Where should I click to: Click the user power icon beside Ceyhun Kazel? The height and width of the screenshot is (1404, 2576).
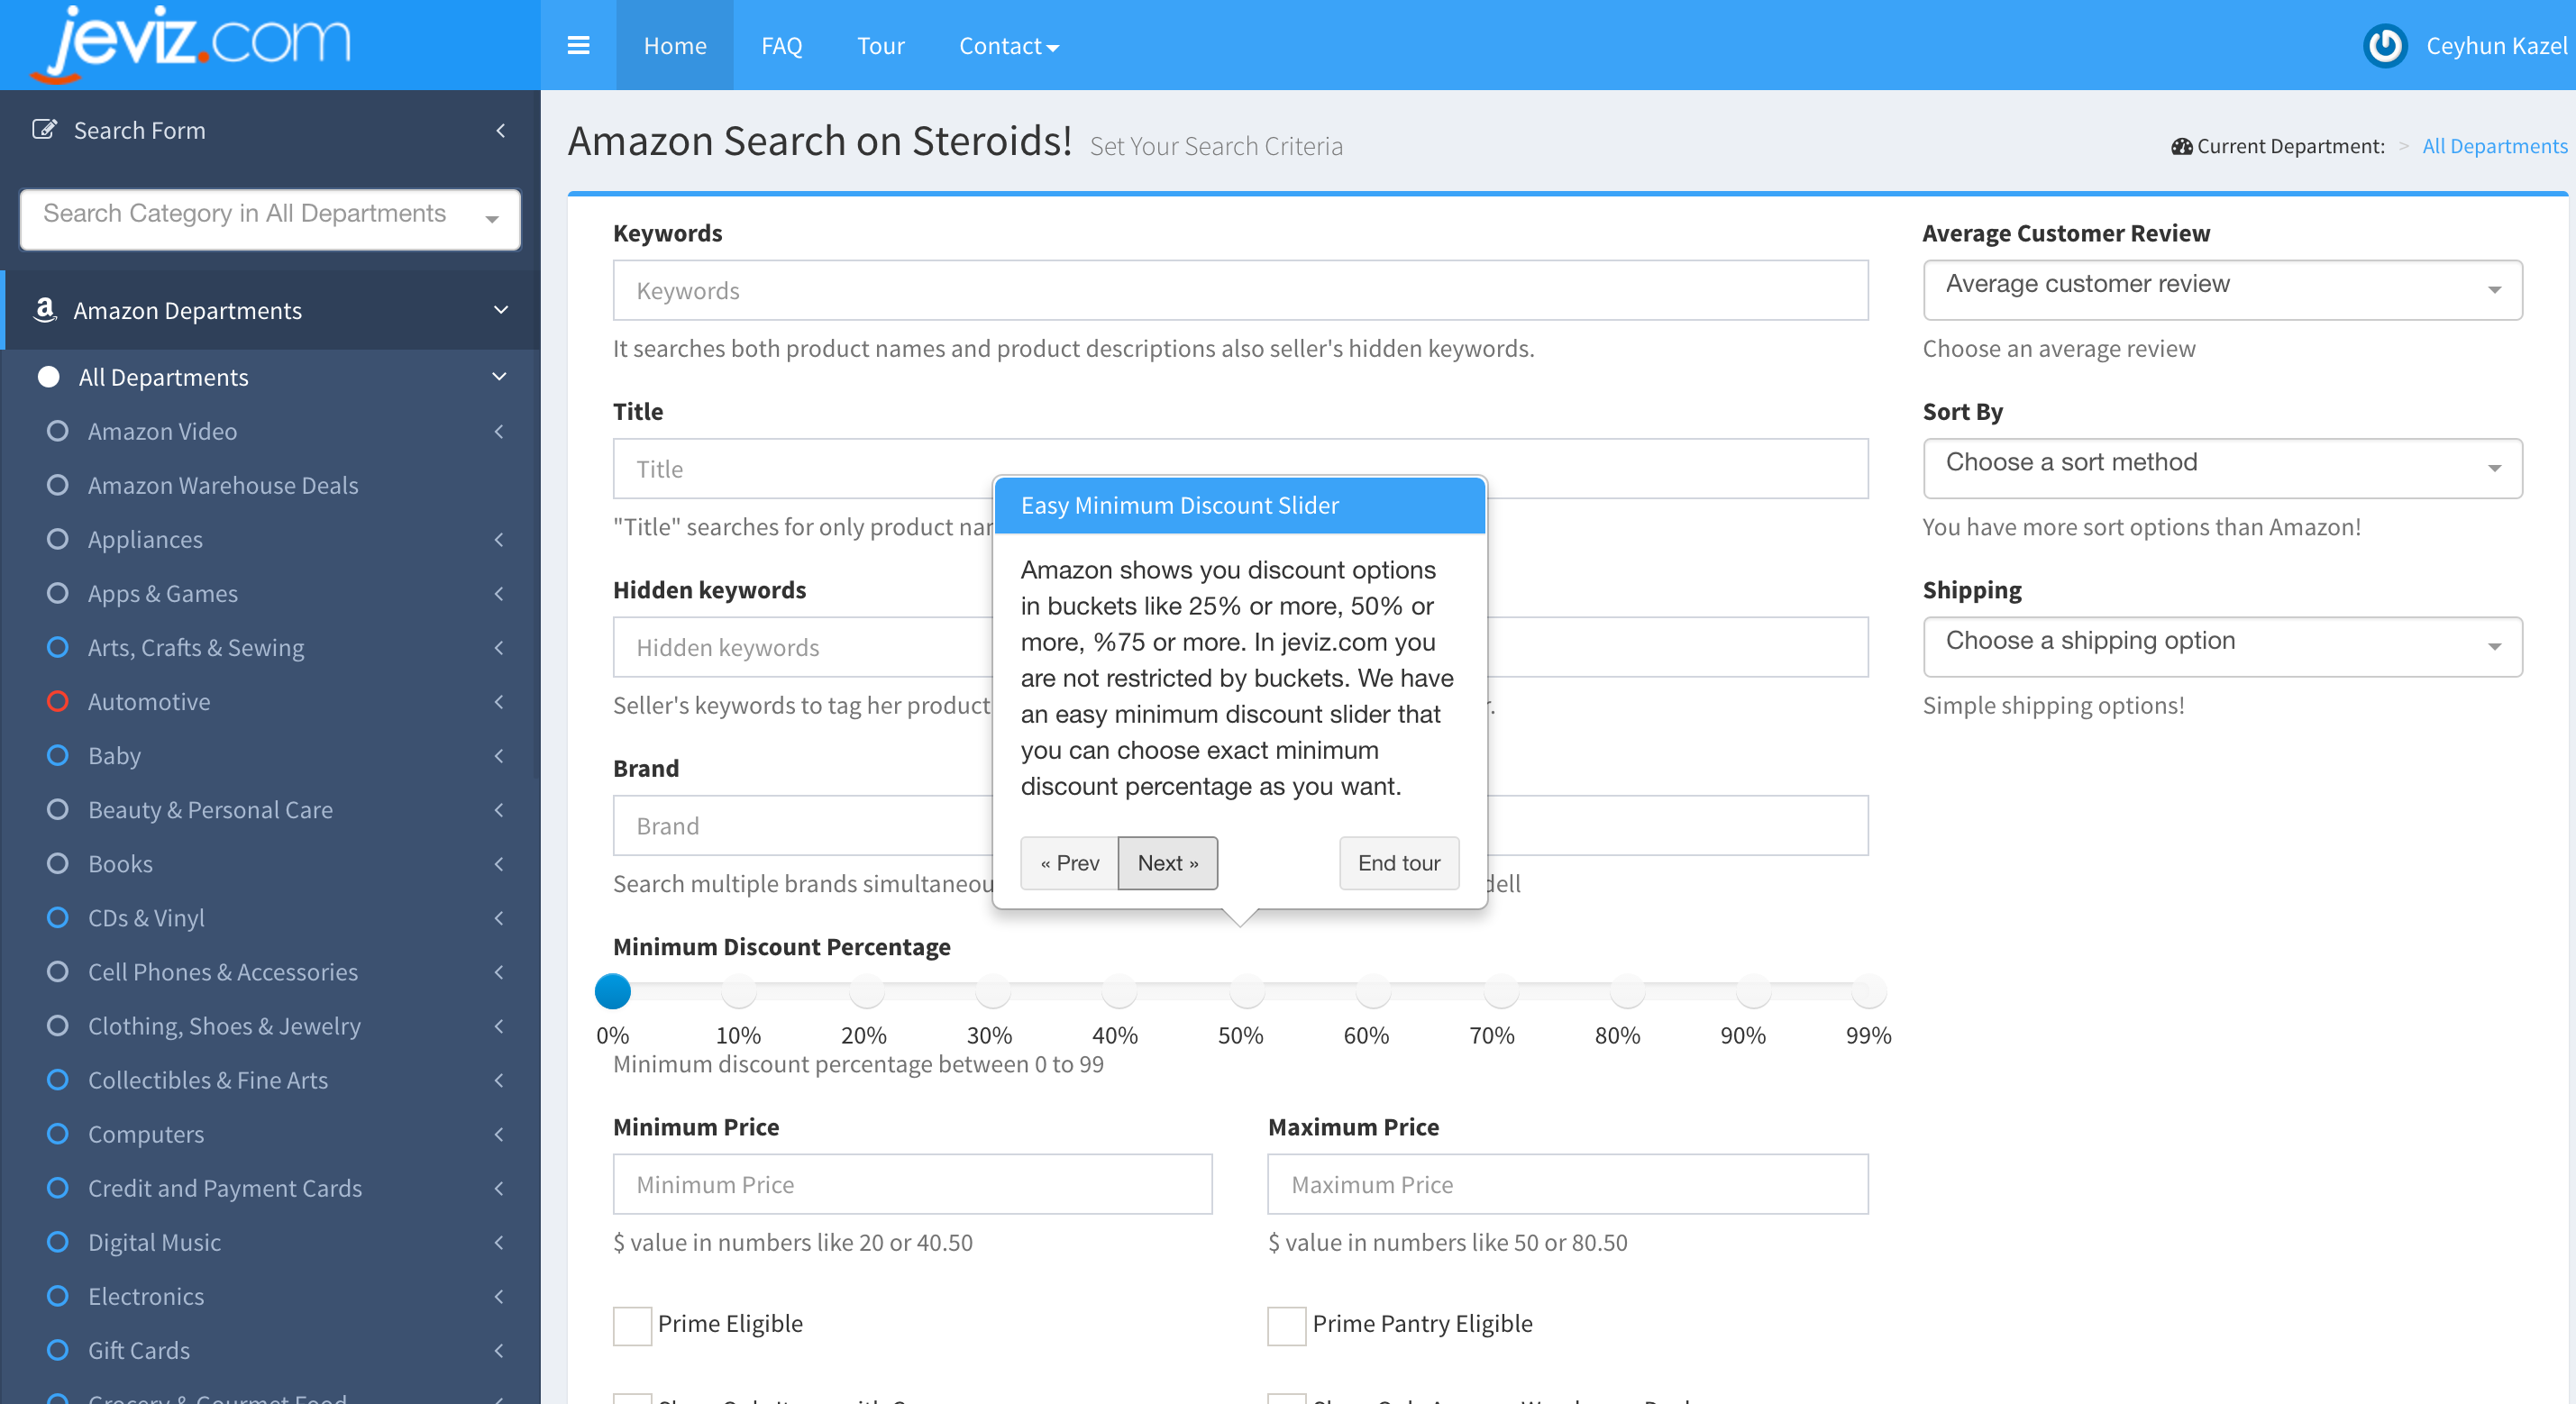(2385, 46)
